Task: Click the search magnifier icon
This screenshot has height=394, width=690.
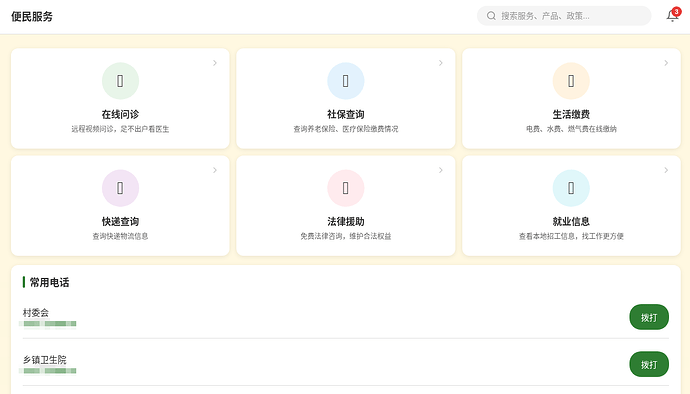Action: (x=491, y=16)
